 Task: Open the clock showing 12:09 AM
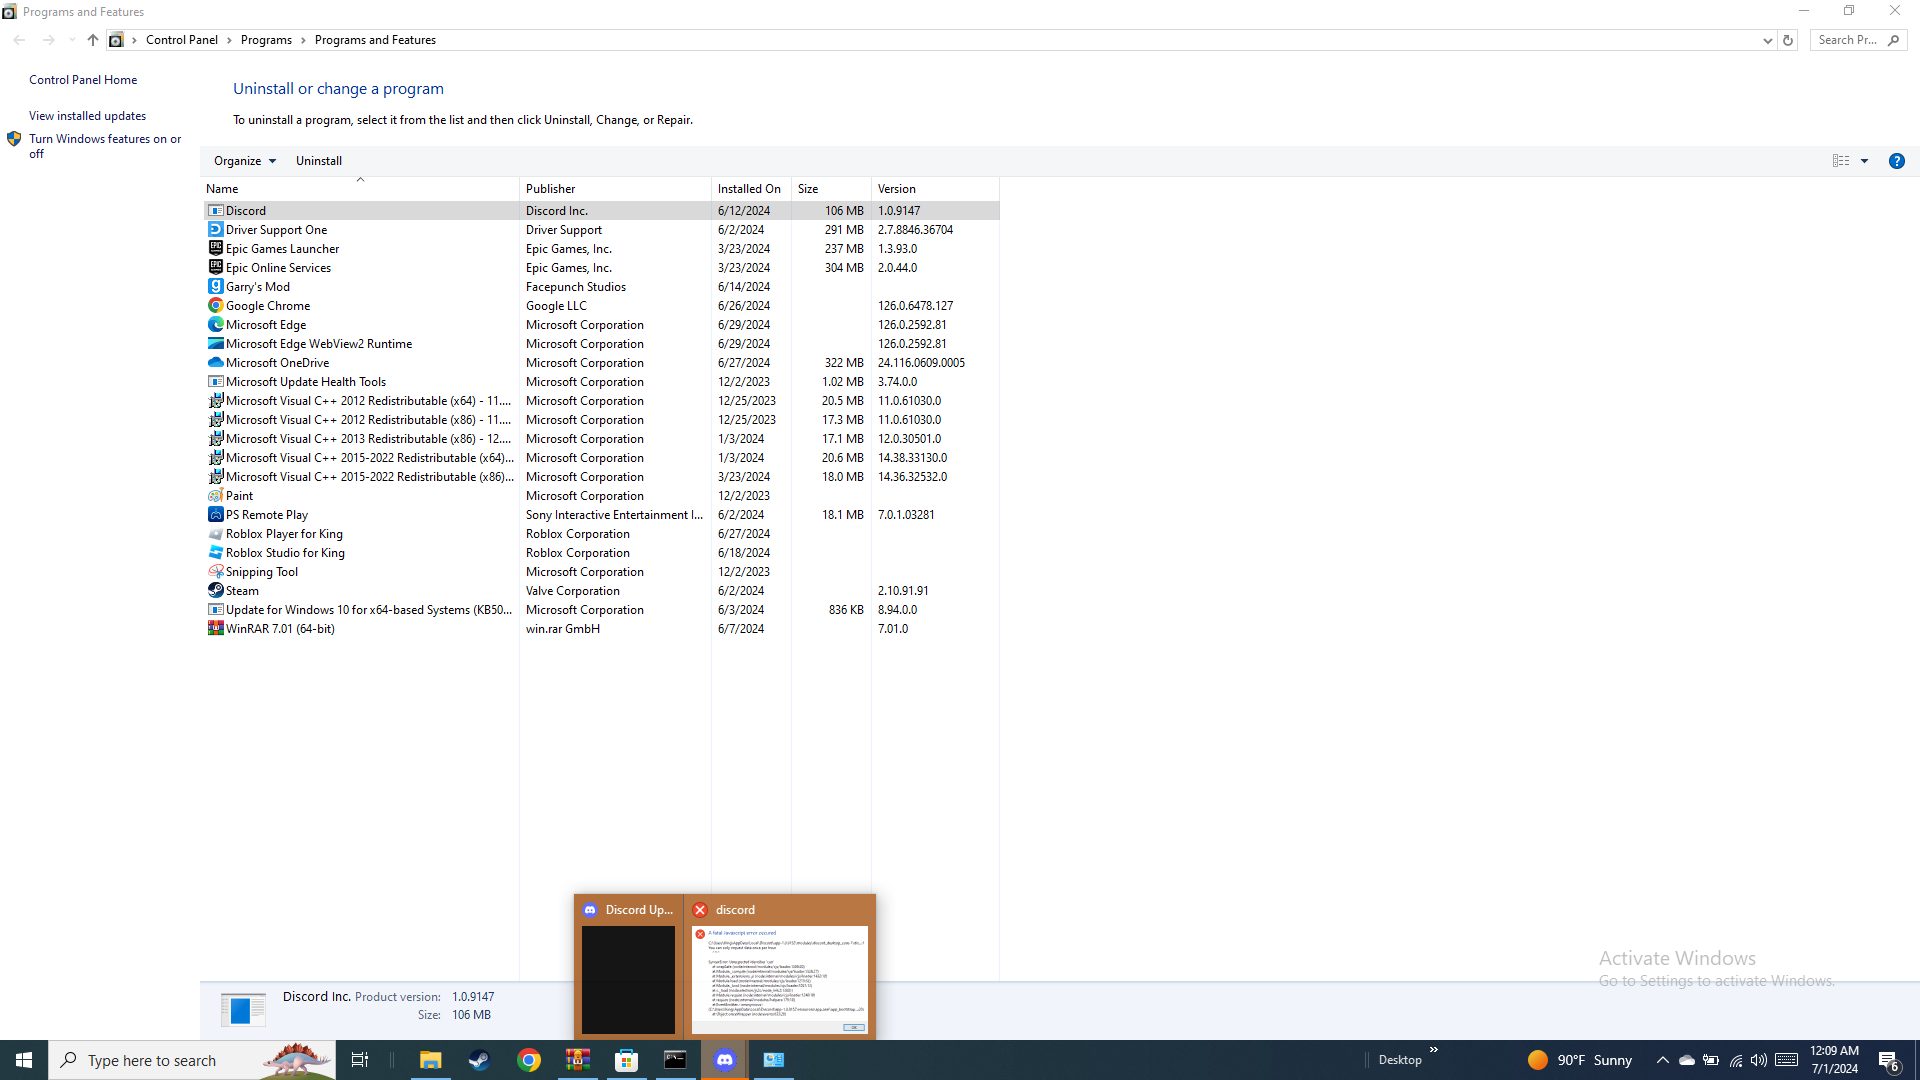click(x=1834, y=1060)
